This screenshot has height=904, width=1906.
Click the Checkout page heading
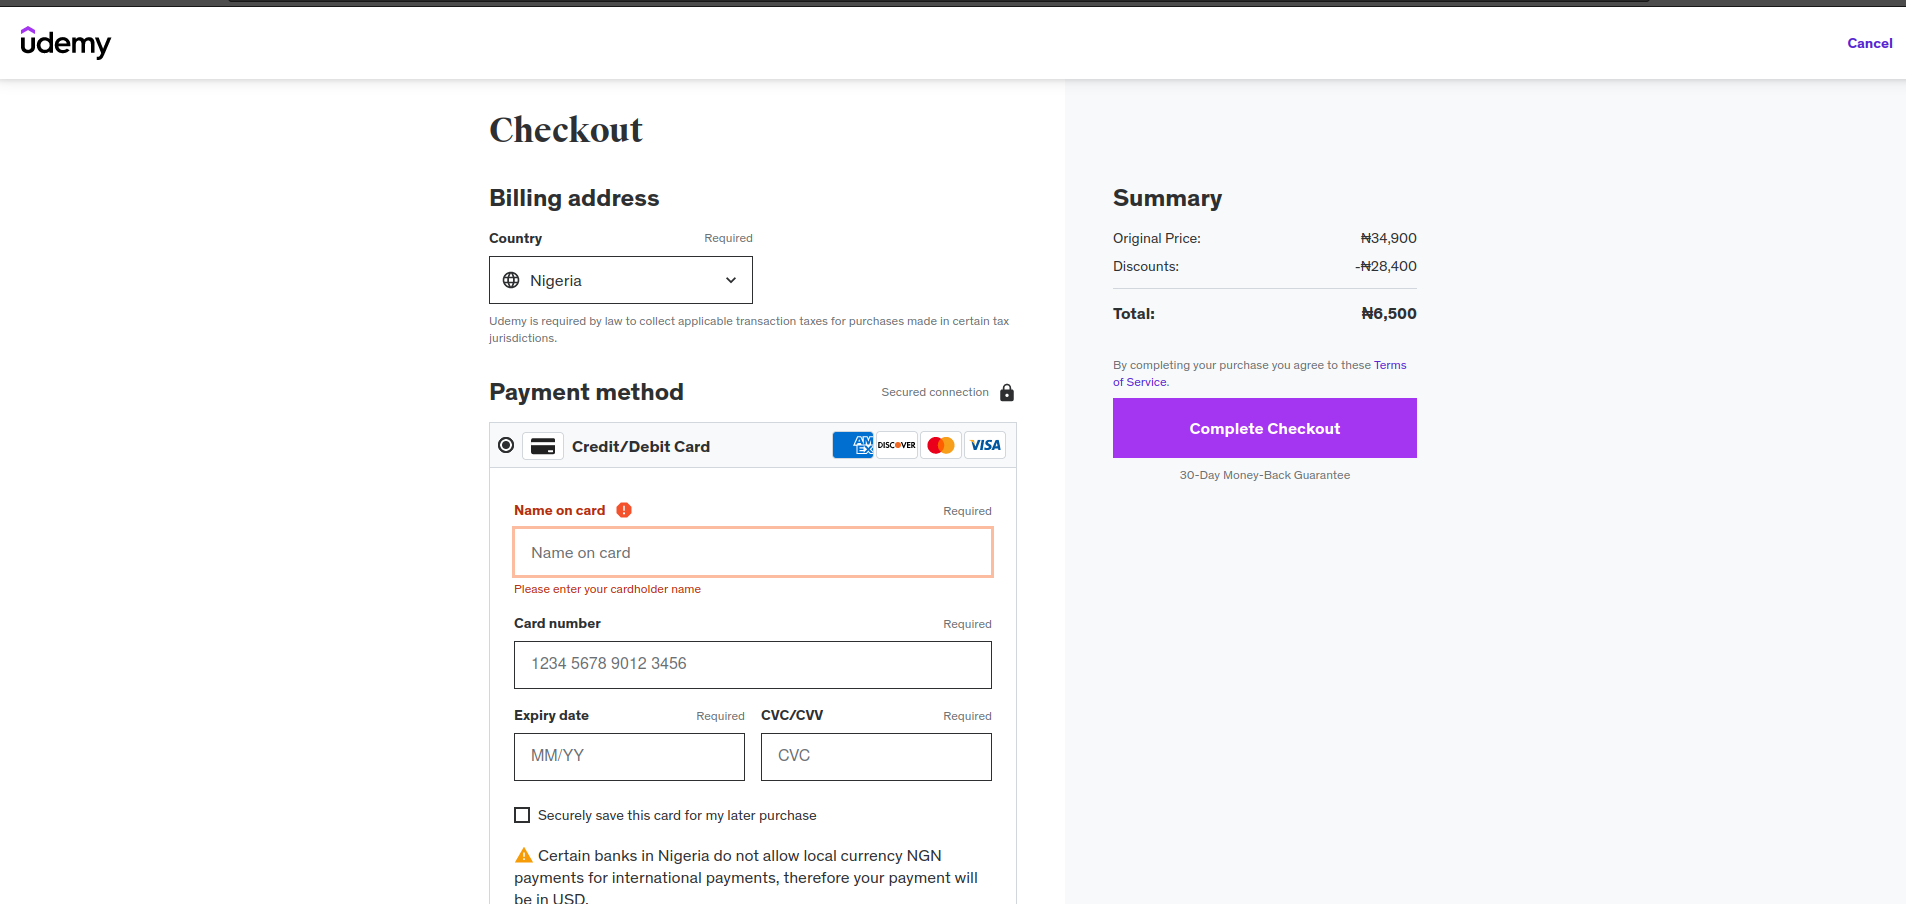[x=565, y=128]
